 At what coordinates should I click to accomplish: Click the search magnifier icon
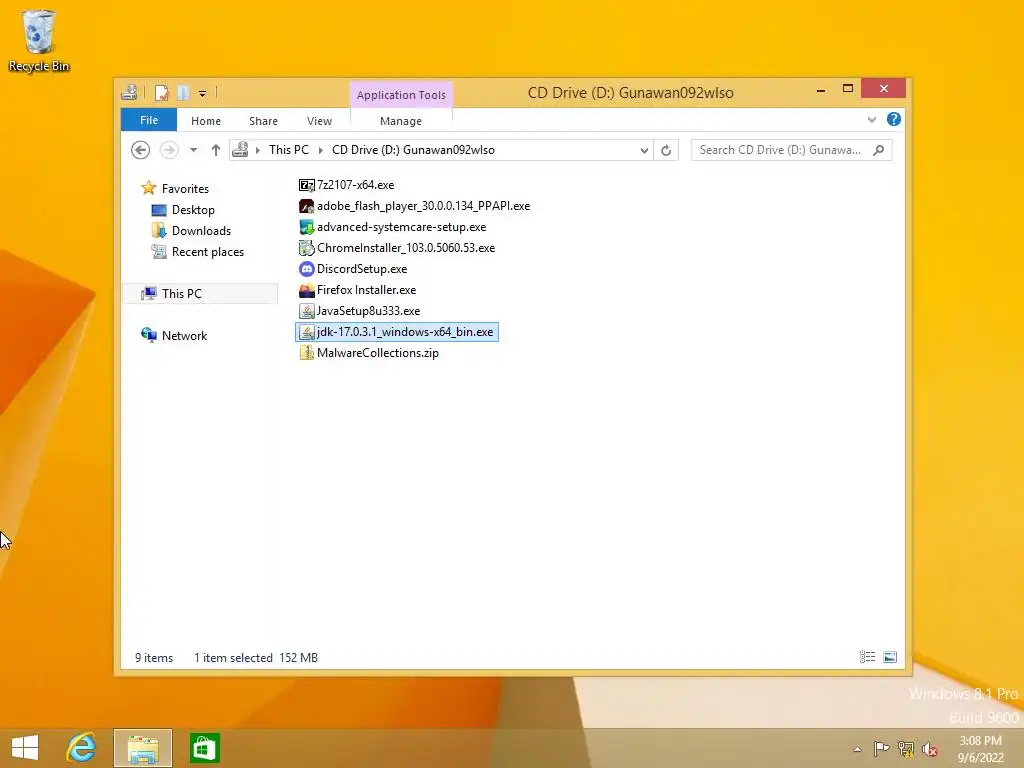tap(879, 150)
